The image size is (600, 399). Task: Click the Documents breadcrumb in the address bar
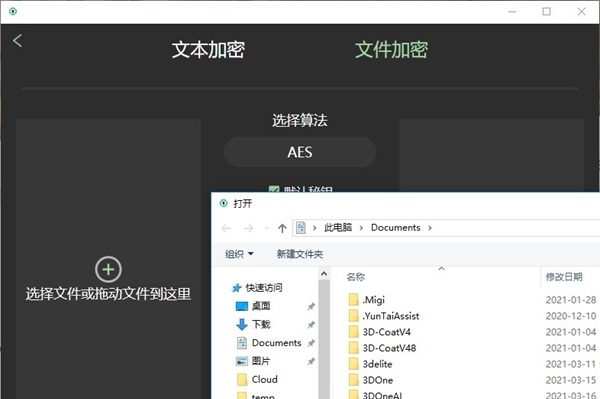[x=396, y=228]
